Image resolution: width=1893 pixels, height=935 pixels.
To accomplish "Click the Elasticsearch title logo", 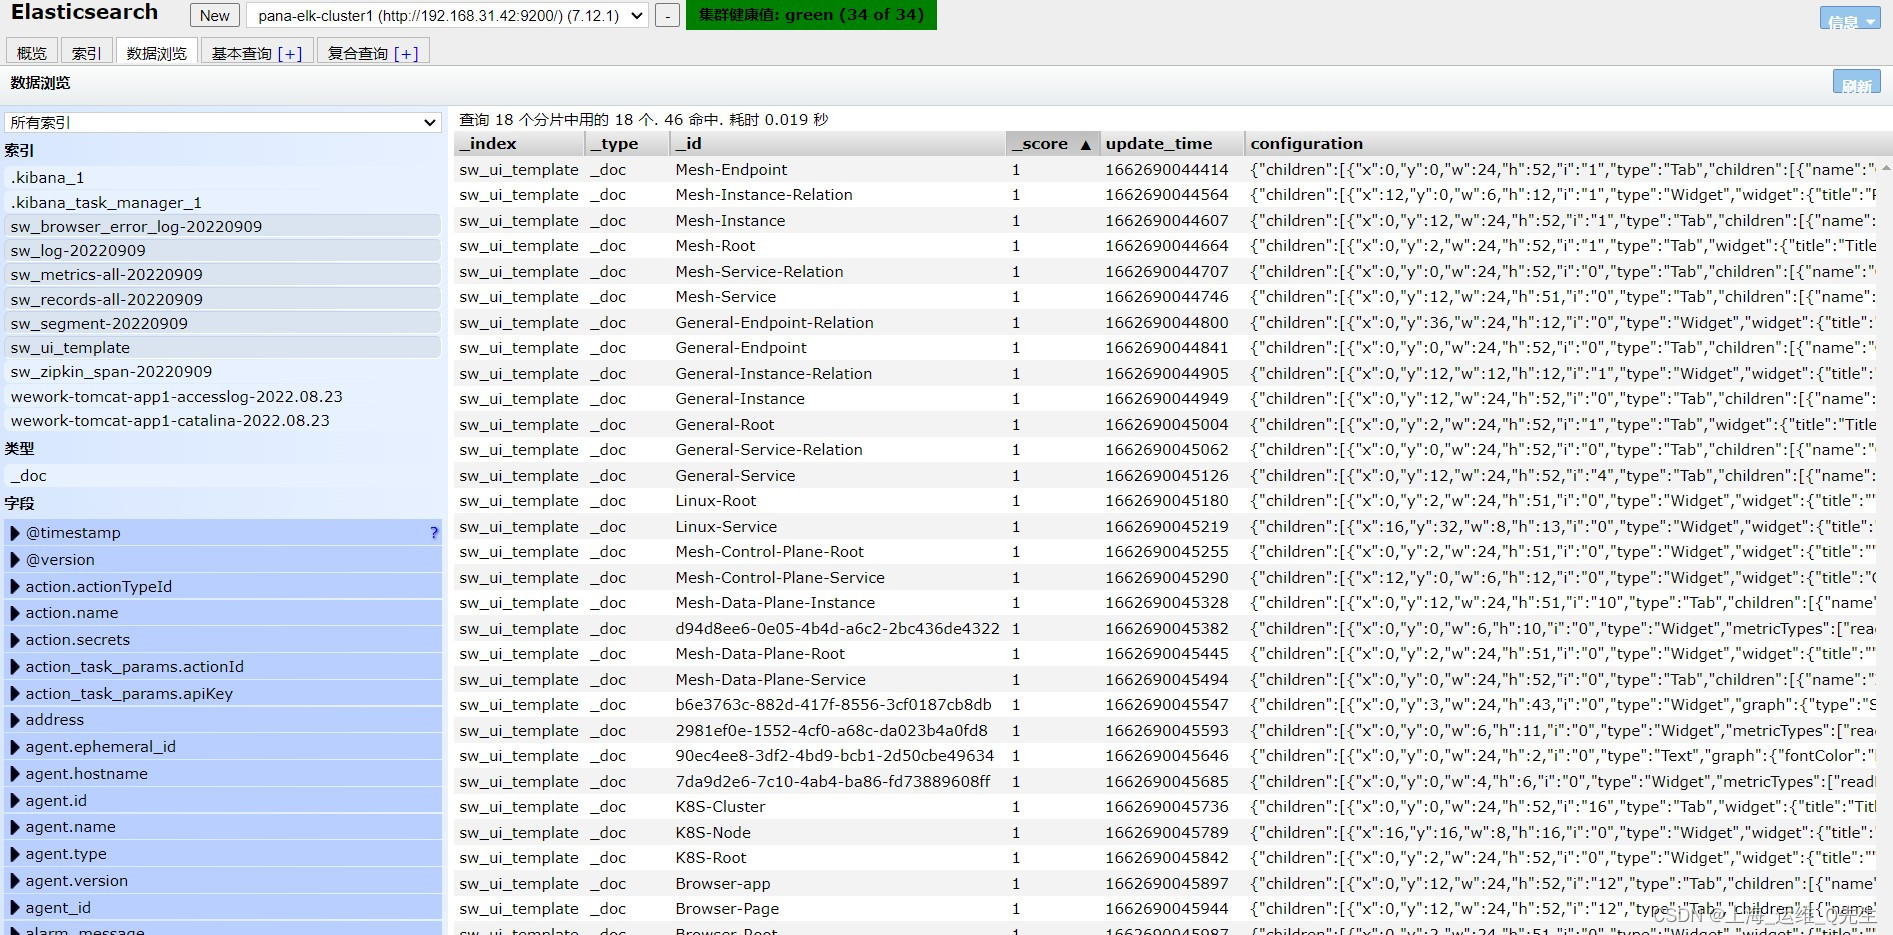I will tap(84, 12).
